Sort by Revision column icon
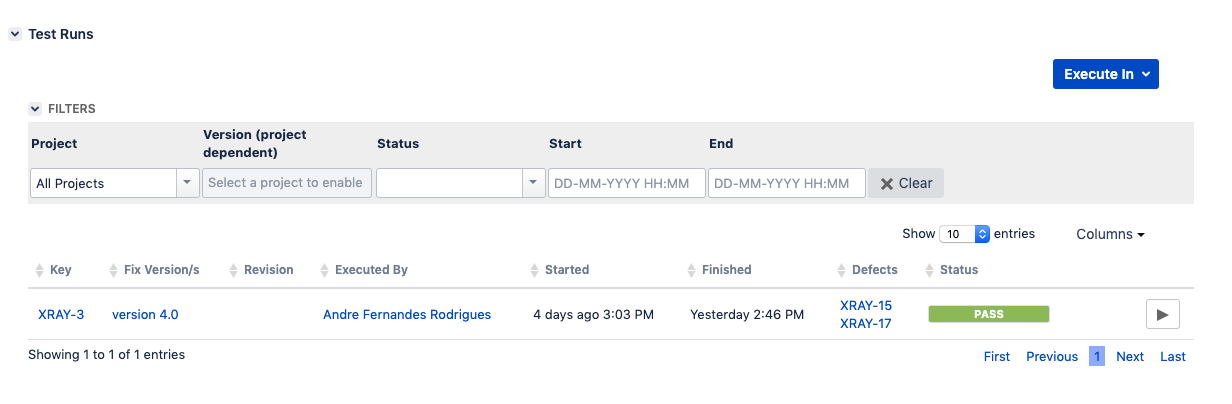The image size is (1232, 404). pos(234,270)
